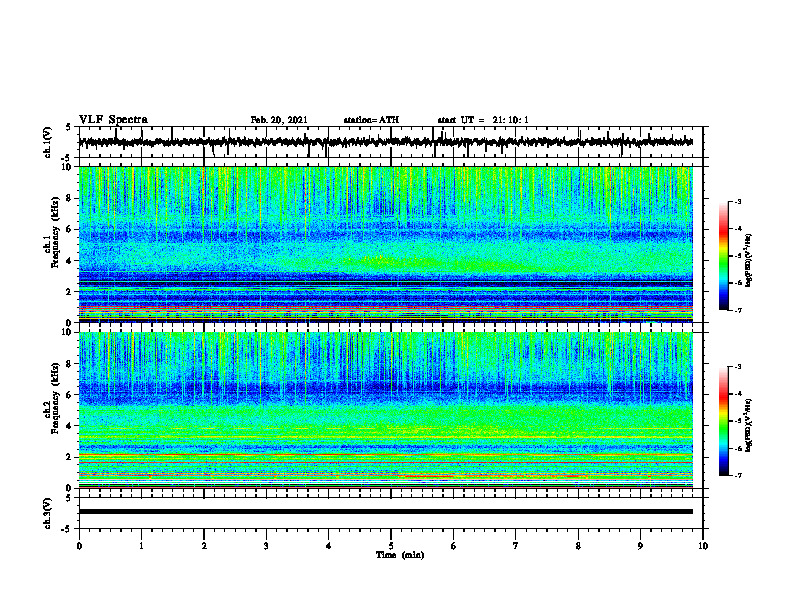The height and width of the screenshot is (612, 792).
Task: Click the "4" kHz tick on ch.2 spectrogram
Action: click(x=70, y=426)
